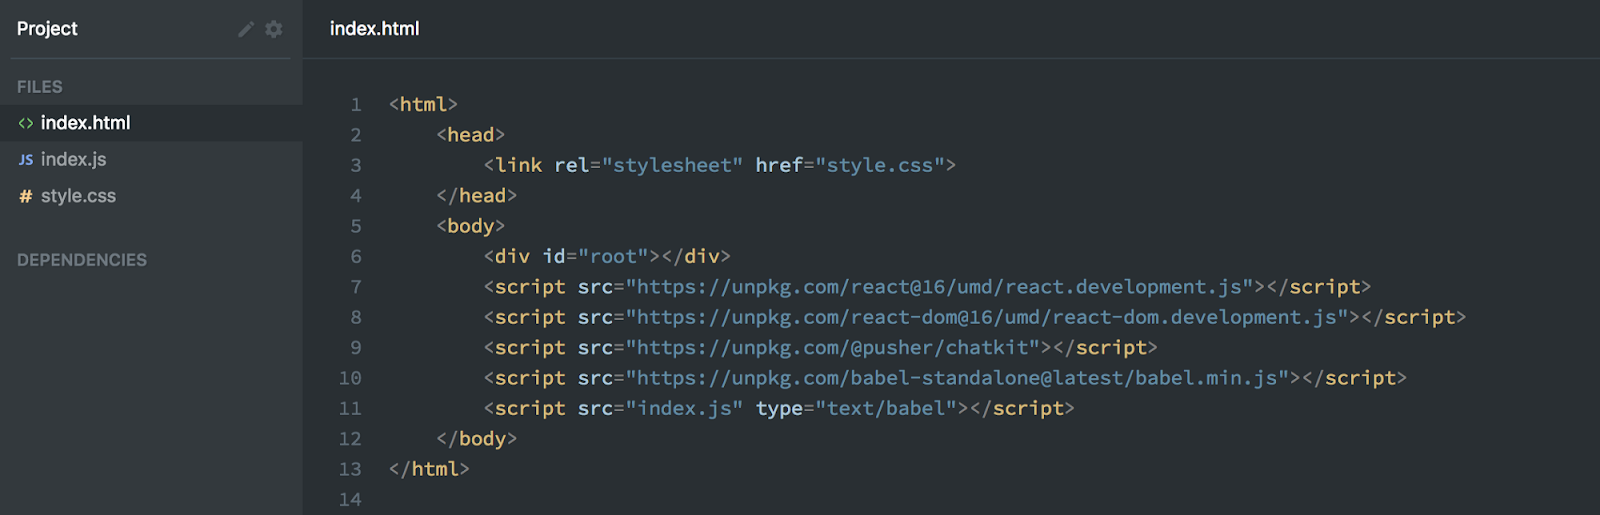Click the Project panel title
Image resolution: width=1600 pixels, height=515 pixels.
click(47, 29)
